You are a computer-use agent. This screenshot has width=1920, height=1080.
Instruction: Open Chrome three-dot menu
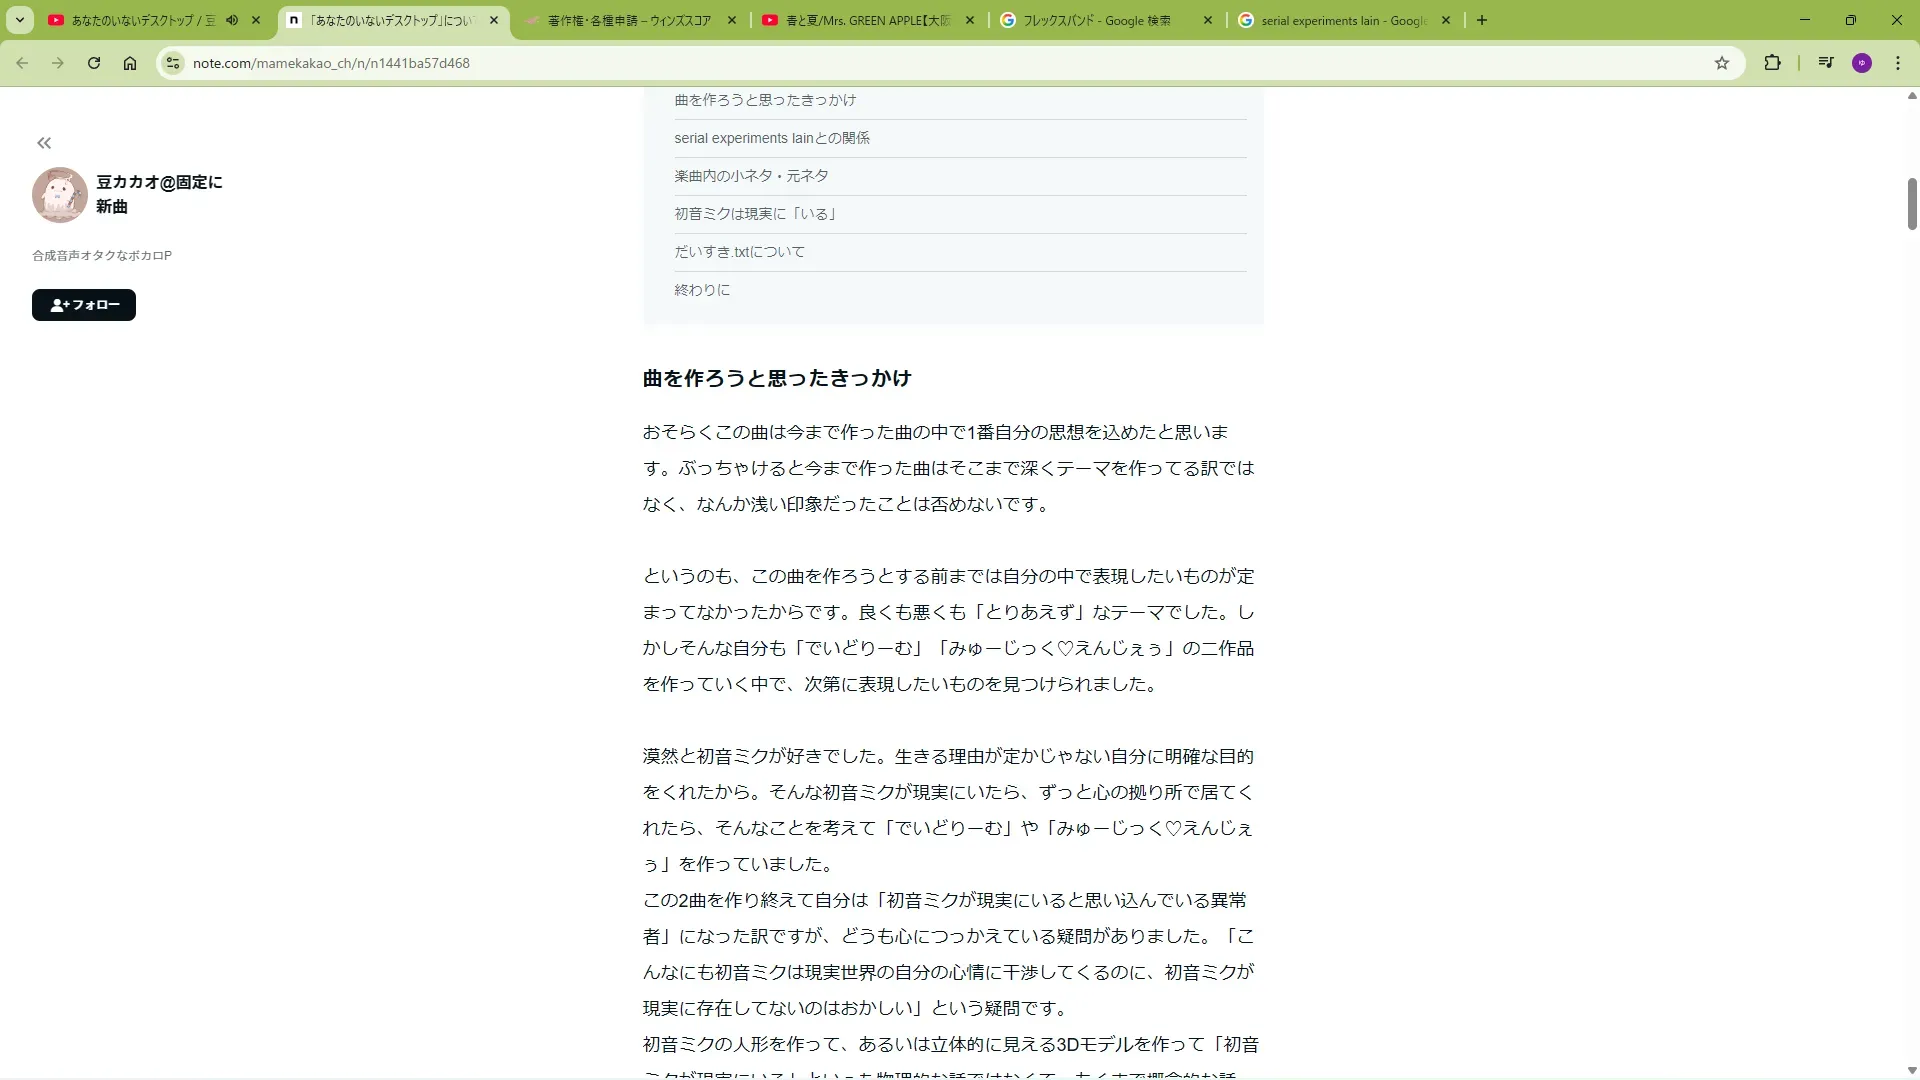1898,63
